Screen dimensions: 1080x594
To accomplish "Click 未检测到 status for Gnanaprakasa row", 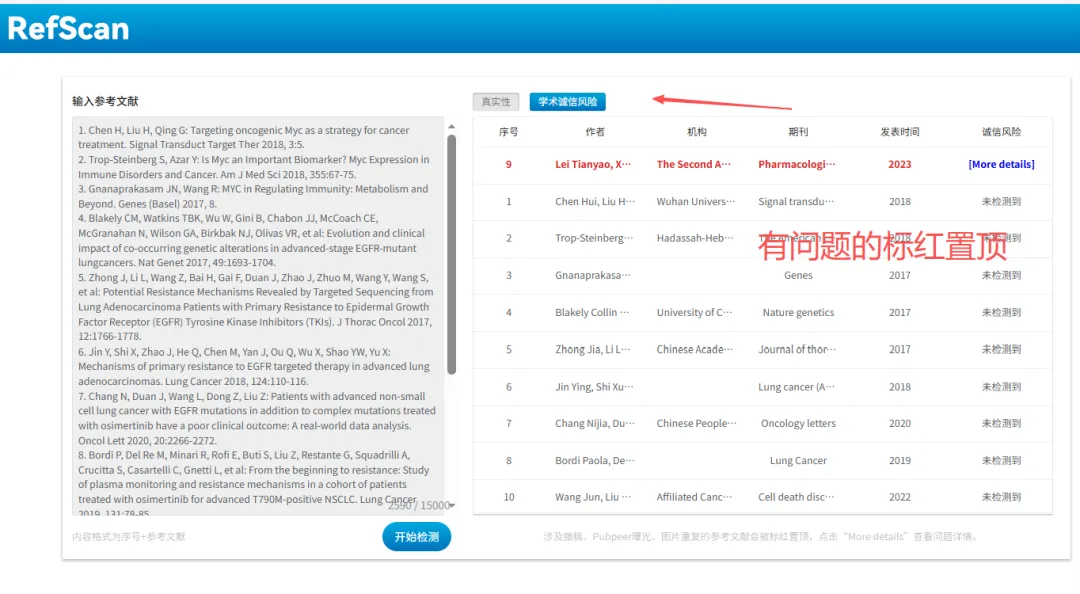I will click(x=1001, y=275).
